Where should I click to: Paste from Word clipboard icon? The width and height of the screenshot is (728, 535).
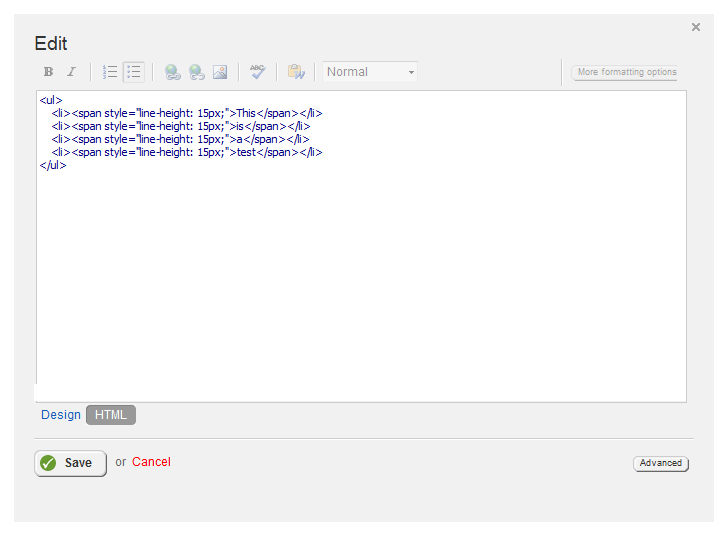pyautogui.click(x=296, y=72)
